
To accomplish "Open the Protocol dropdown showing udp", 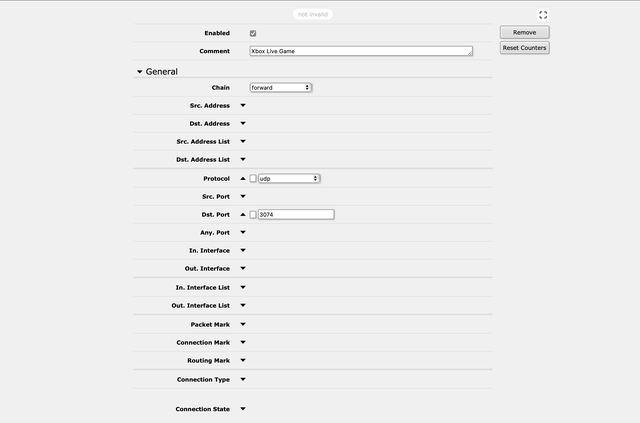I will click(288, 178).
